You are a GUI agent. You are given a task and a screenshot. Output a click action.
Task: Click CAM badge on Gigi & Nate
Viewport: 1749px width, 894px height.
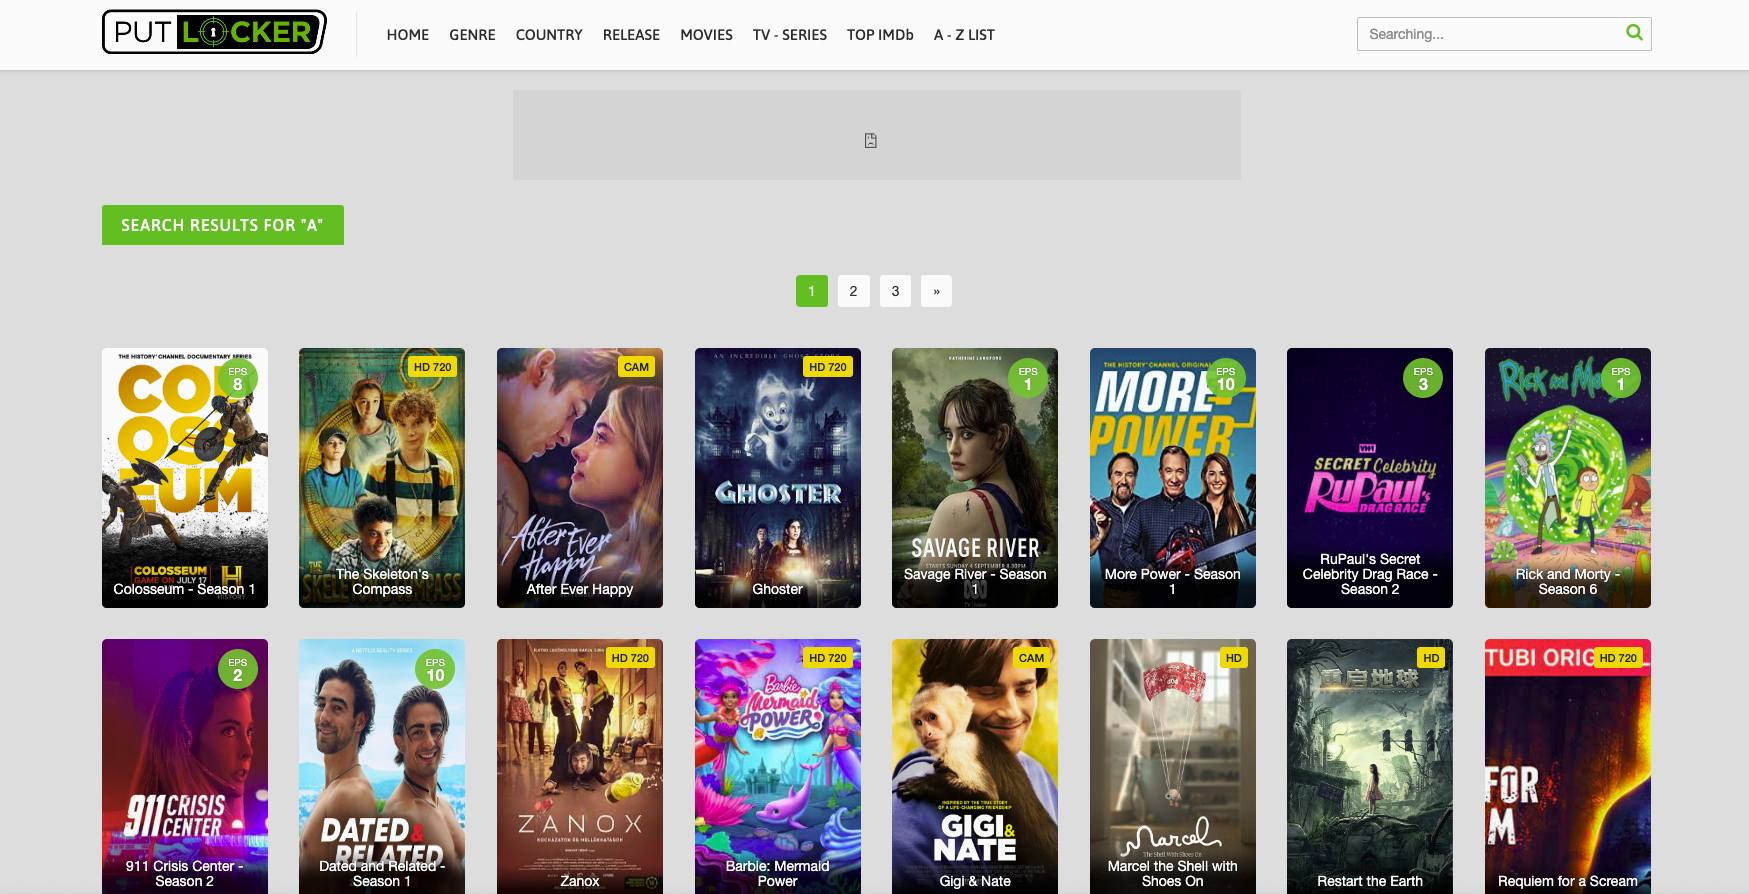[x=1031, y=658]
